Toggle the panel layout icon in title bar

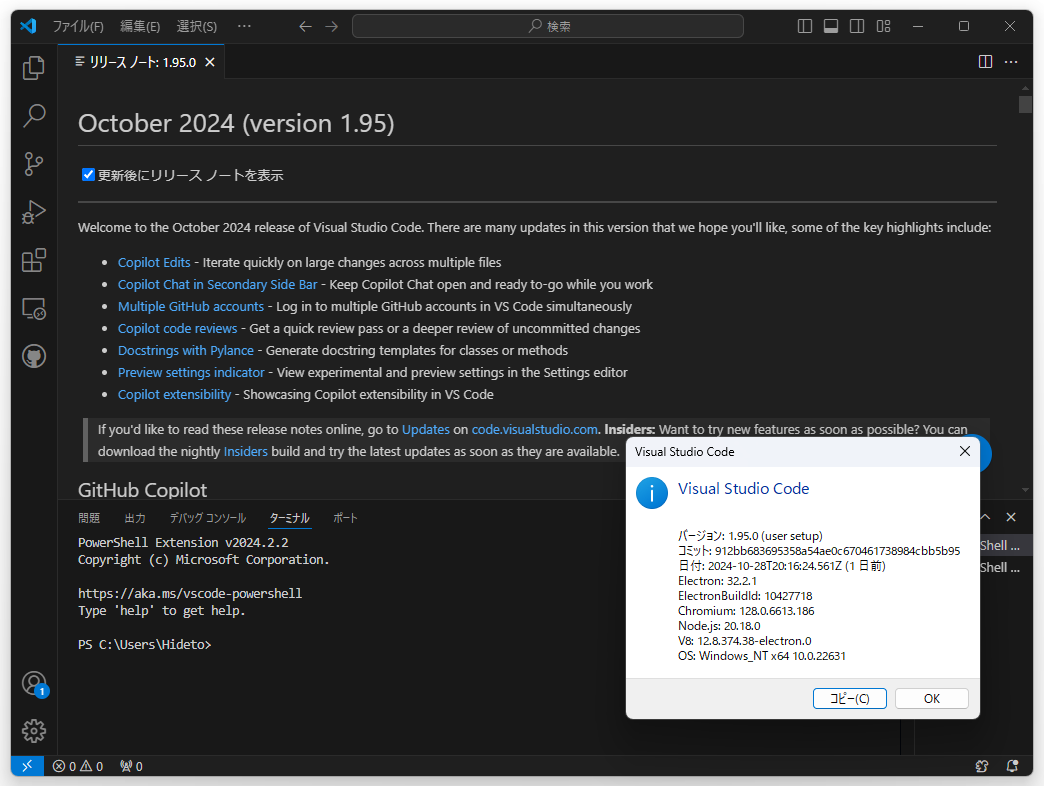(x=830, y=26)
